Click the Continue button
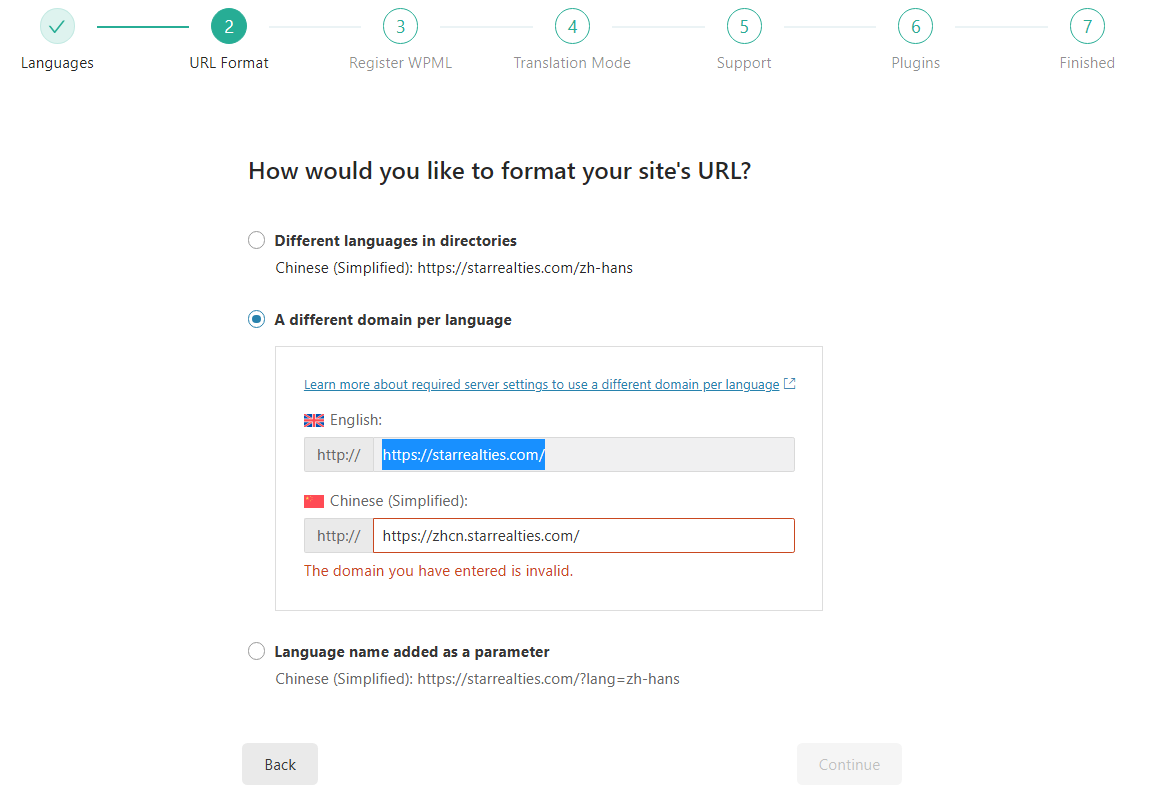This screenshot has width=1159, height=799. point(849,764)
